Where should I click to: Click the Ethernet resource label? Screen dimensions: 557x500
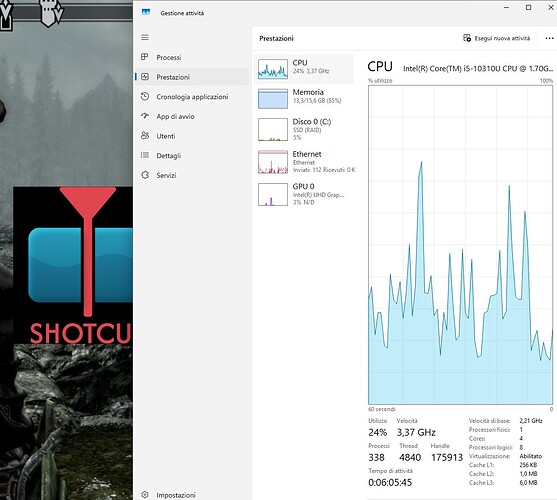pyautogui.click(x=307, y=154)
